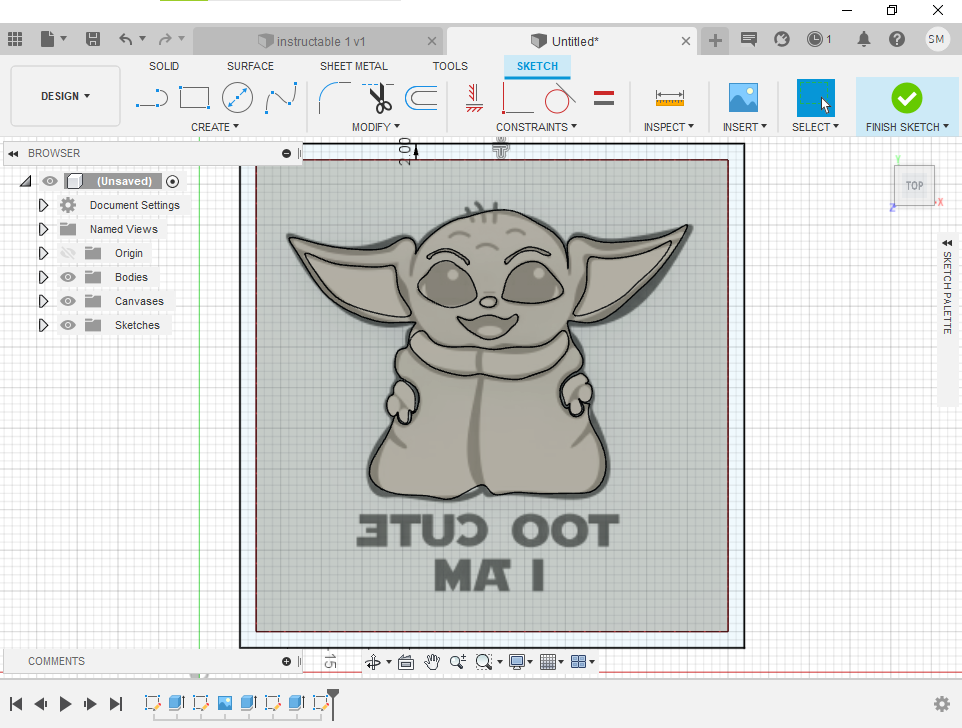Apply the Equal constraint icon
The image size is (962, 728).
tap(604, 98)
